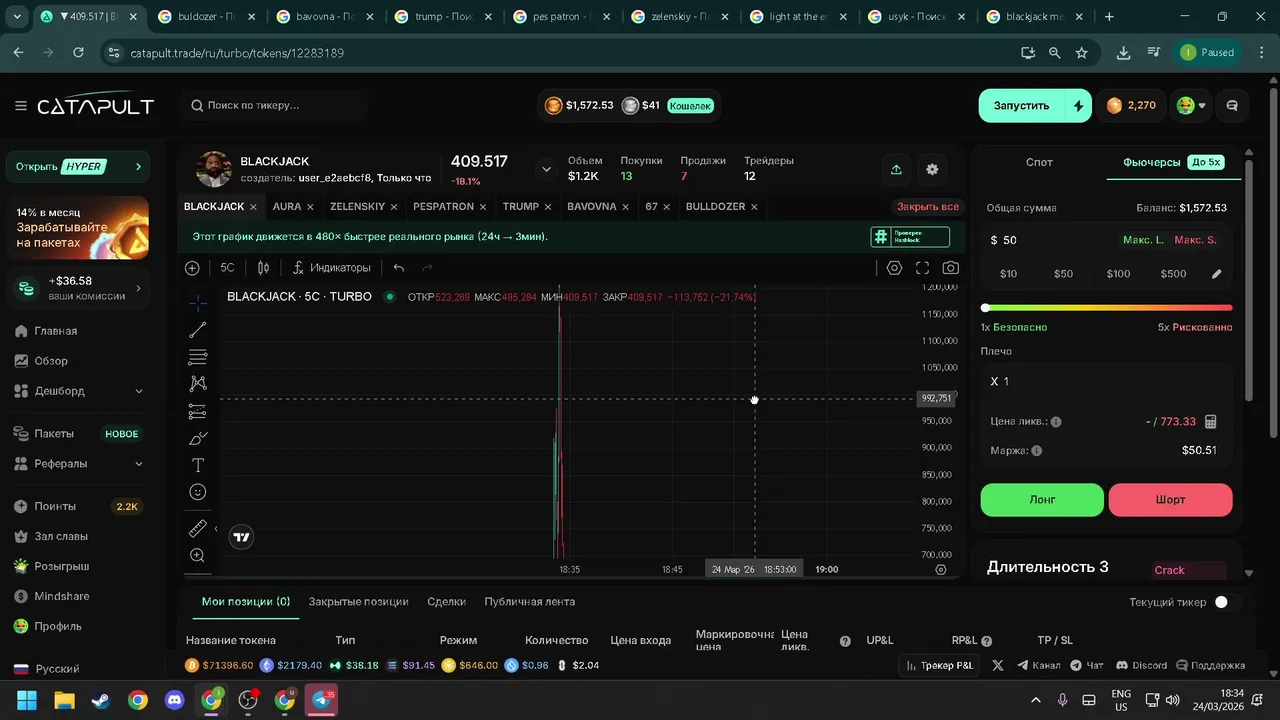The height and width of the screenshot is (720, 1280).
Task: Adjust the leverage risk slider handle
Action: pos(986,308)
